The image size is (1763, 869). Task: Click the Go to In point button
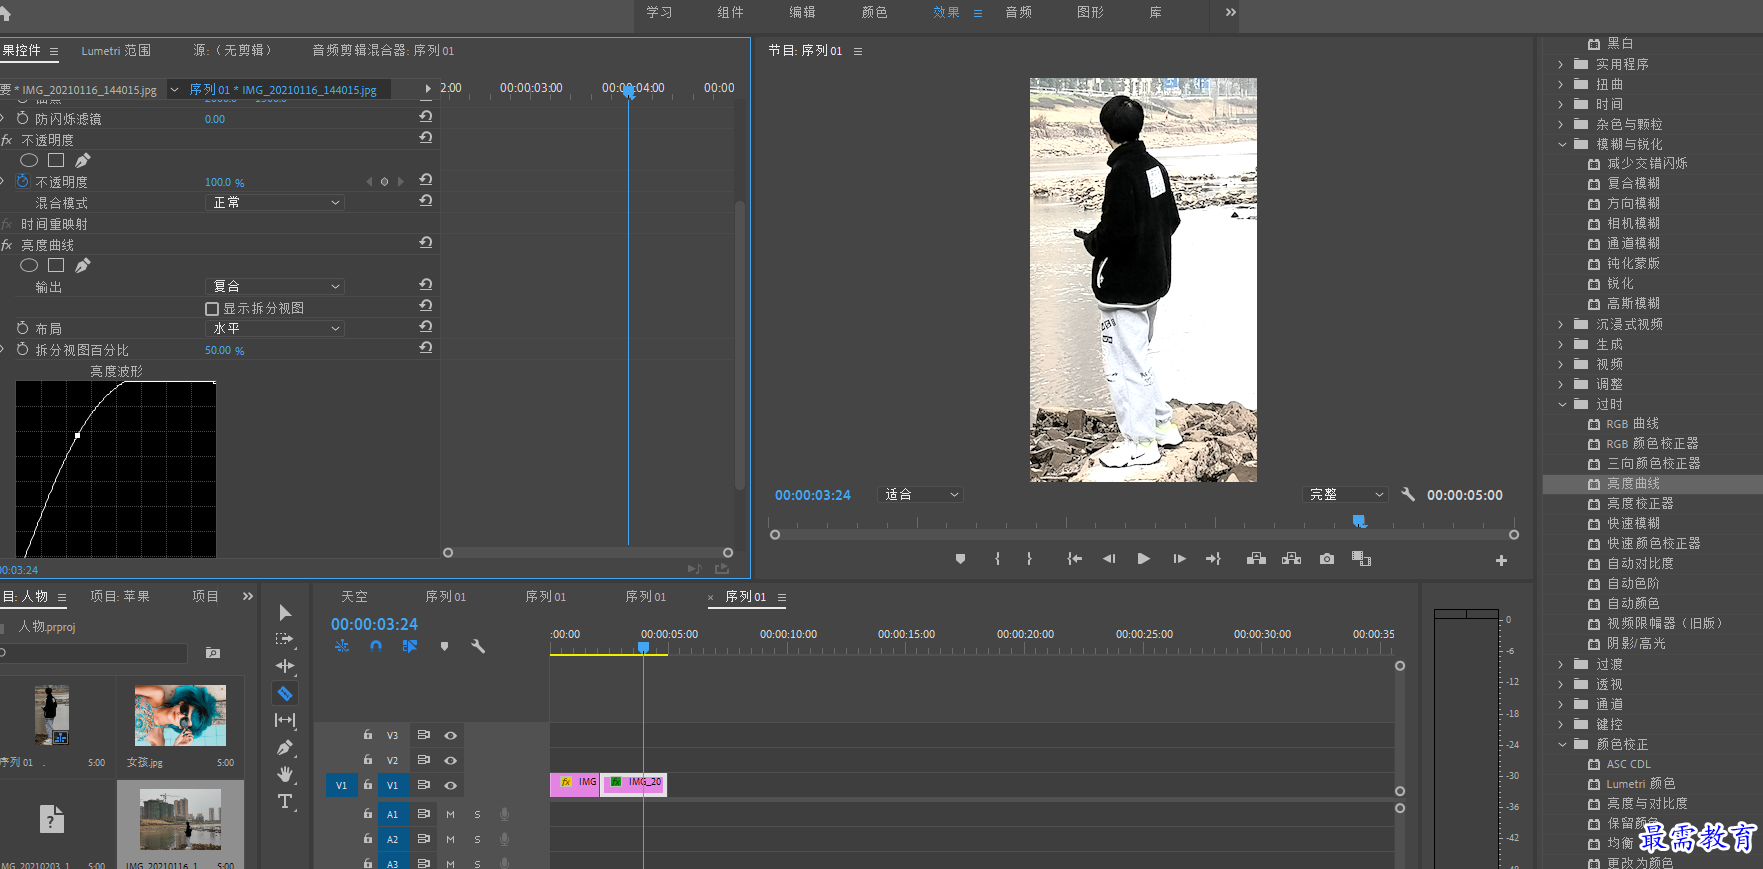click(x=1074, y=559)
